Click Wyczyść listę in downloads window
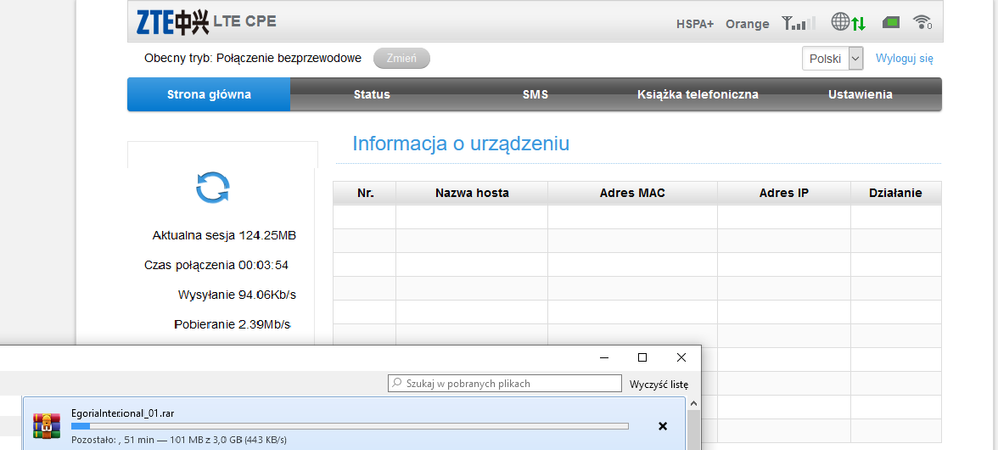This screenshot has width=998, height=450. point(658,384)
